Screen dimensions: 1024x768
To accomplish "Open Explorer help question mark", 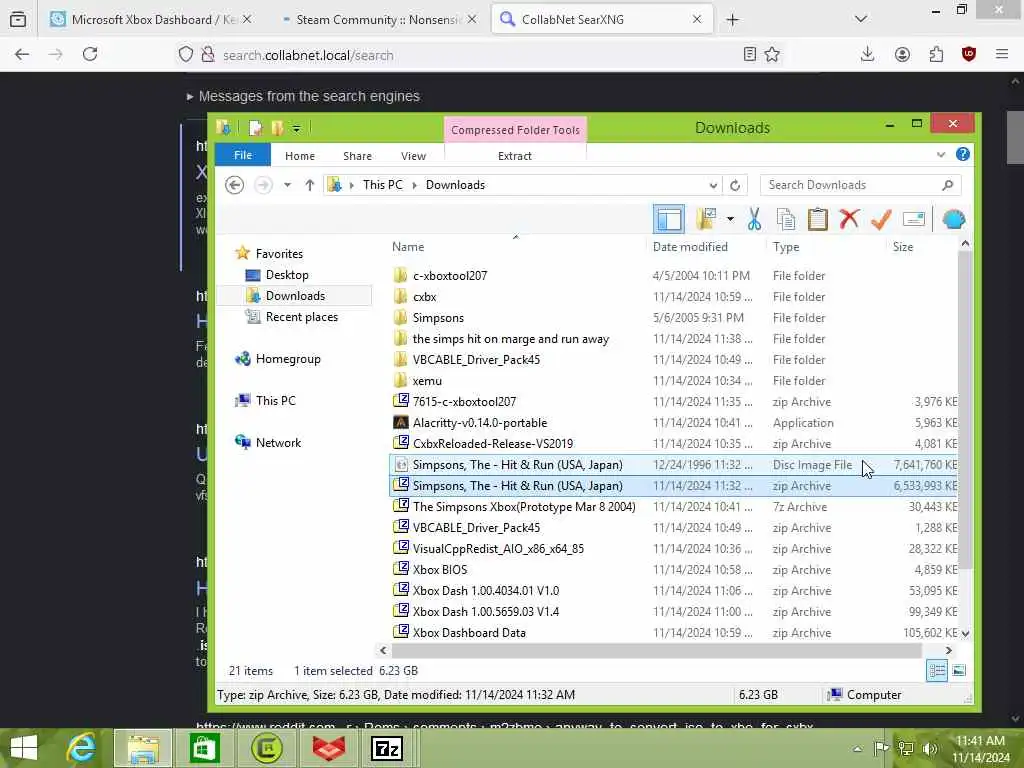I will (x=963, y=155).
